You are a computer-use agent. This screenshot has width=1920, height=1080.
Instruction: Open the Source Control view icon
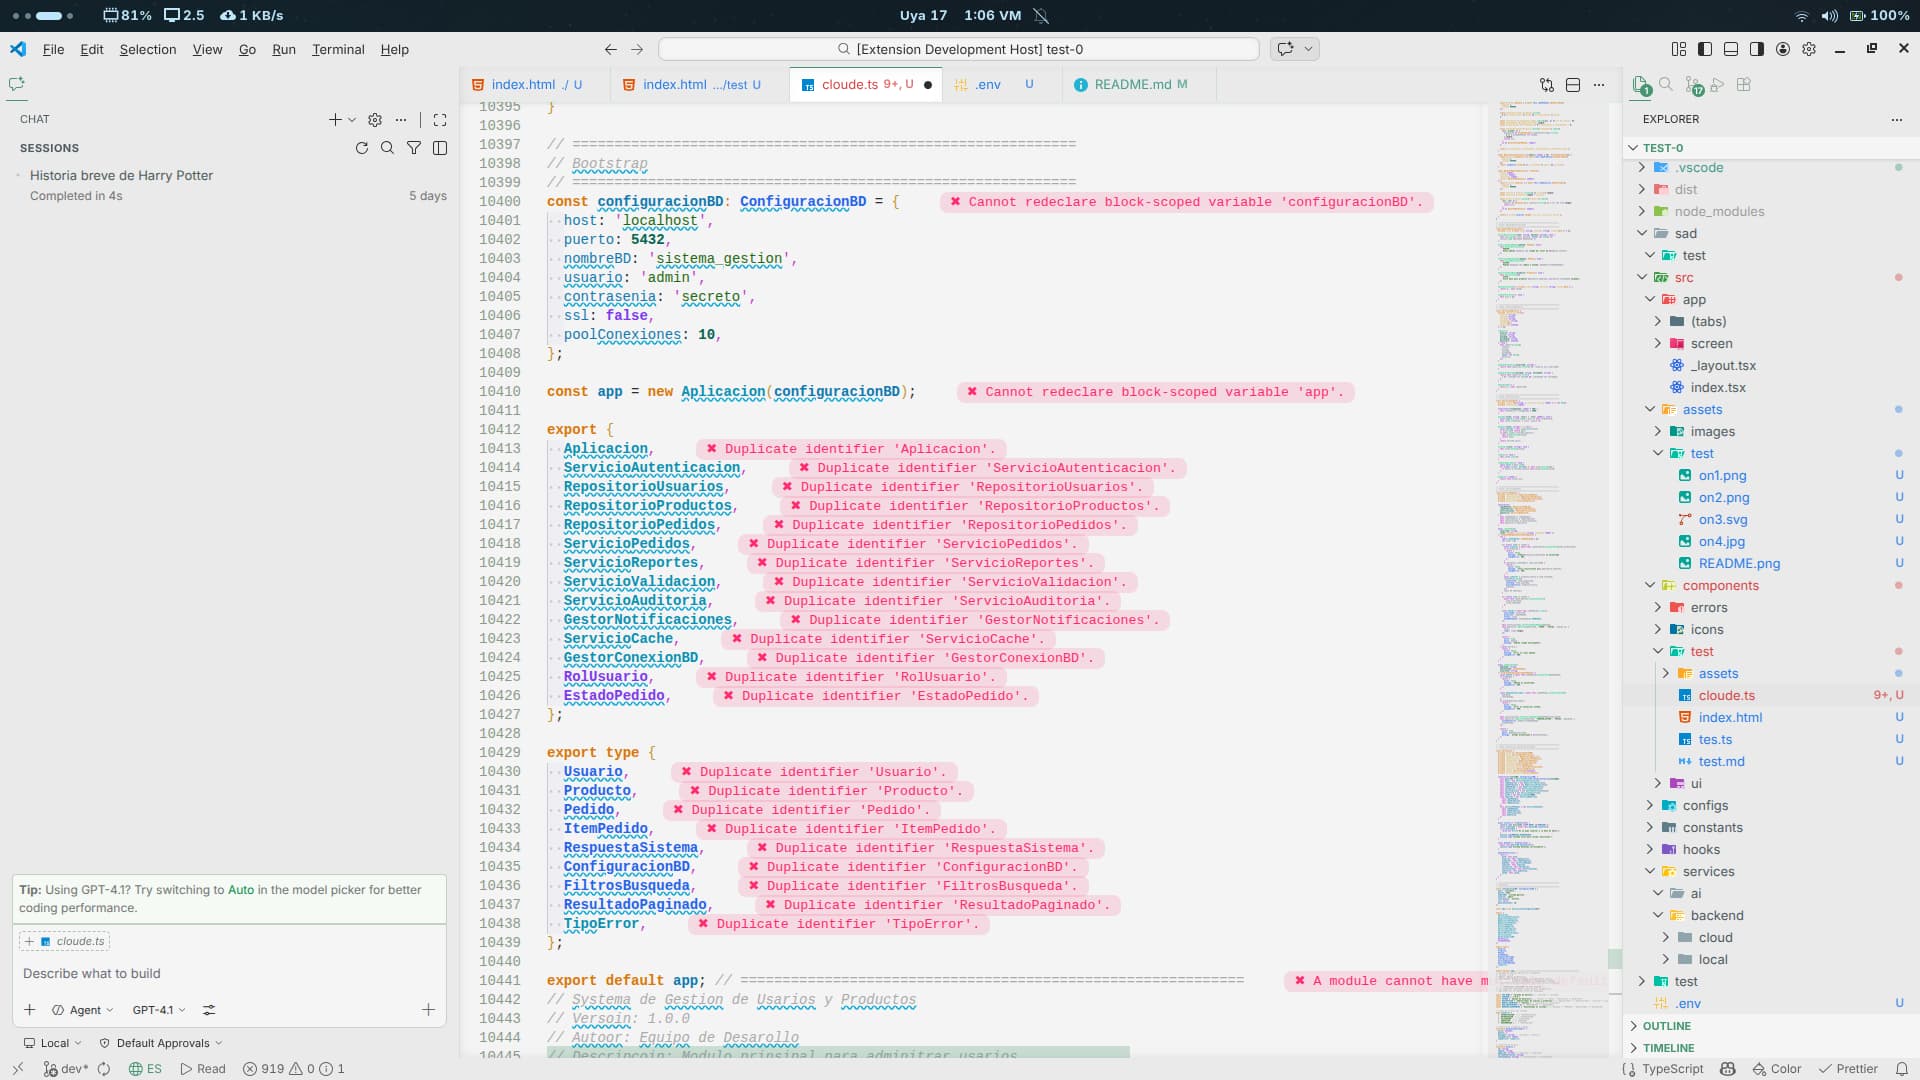1692,85
